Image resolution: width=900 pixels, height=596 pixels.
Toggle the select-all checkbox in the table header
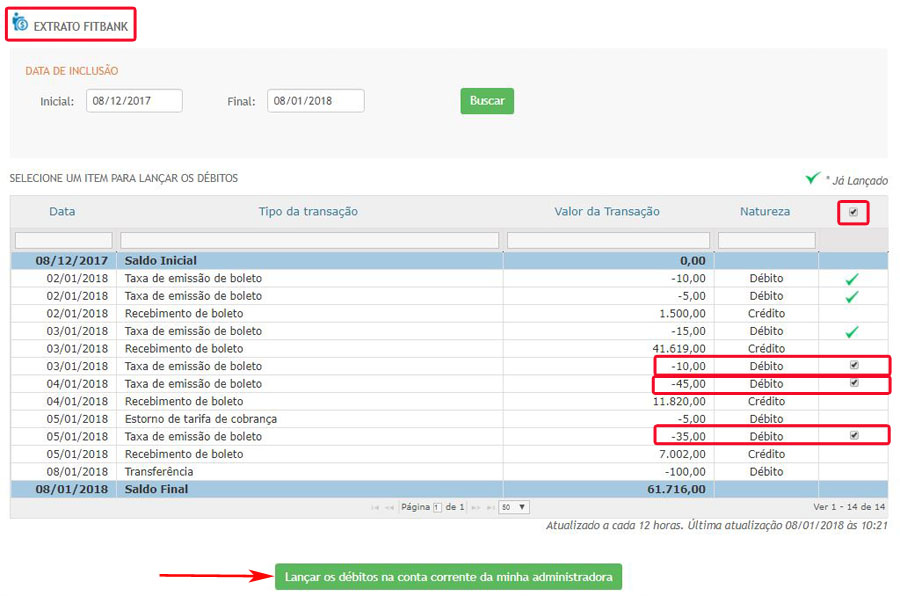coord(853,212)
